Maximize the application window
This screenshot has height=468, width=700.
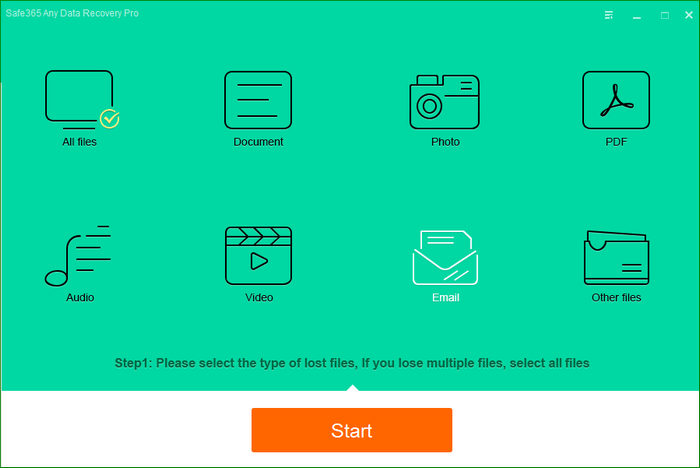coord(664,15)
